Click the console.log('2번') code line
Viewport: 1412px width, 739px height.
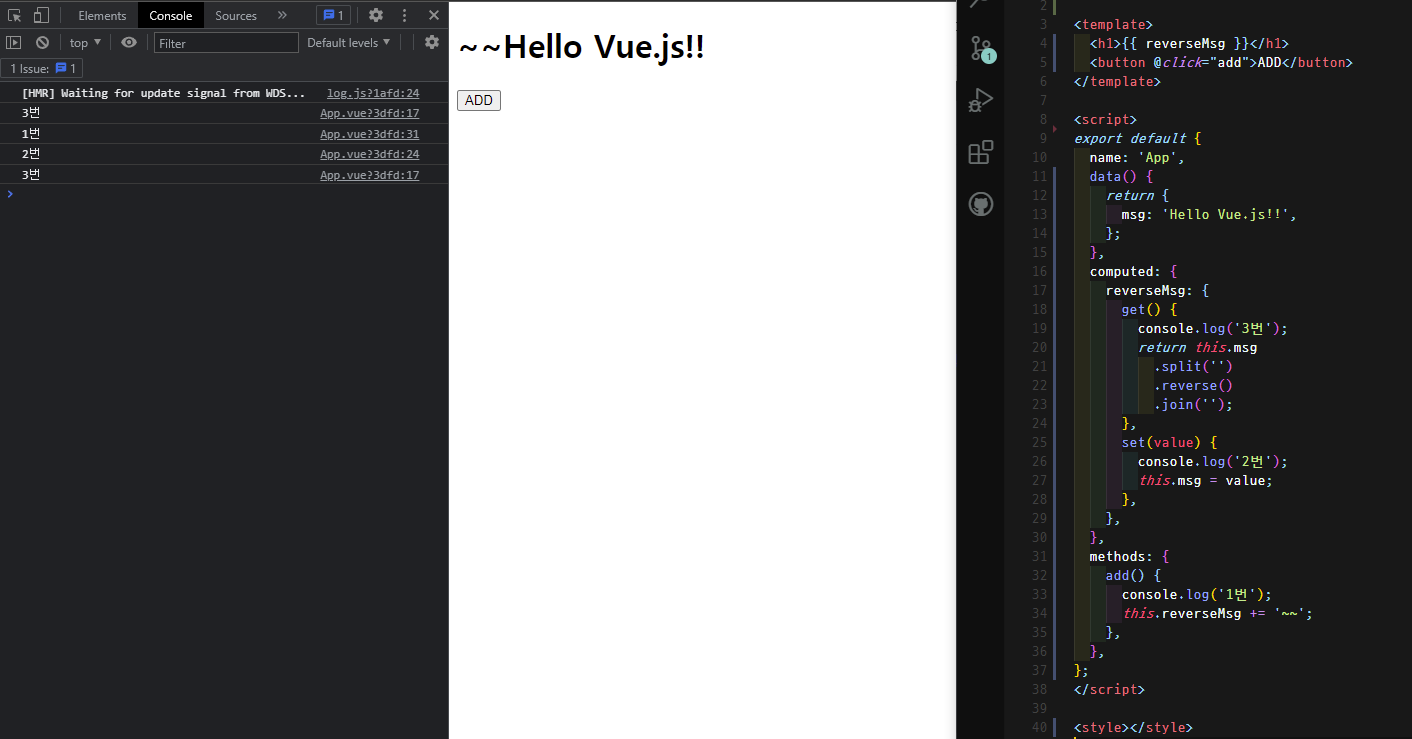tap(1213, 461)
